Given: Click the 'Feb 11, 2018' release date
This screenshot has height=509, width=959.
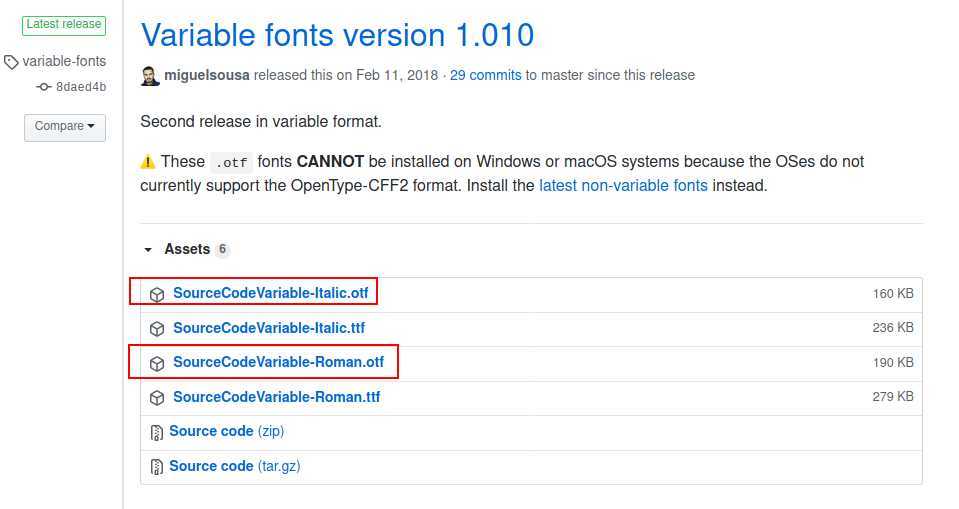Looking at the screenshot, I should pyautogui.click(x=397, y=75).
